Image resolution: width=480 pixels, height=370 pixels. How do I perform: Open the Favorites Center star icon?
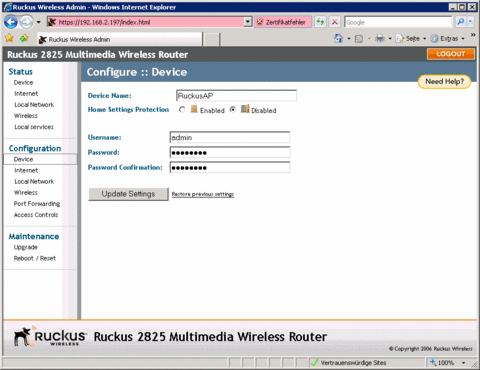[9, 39]
